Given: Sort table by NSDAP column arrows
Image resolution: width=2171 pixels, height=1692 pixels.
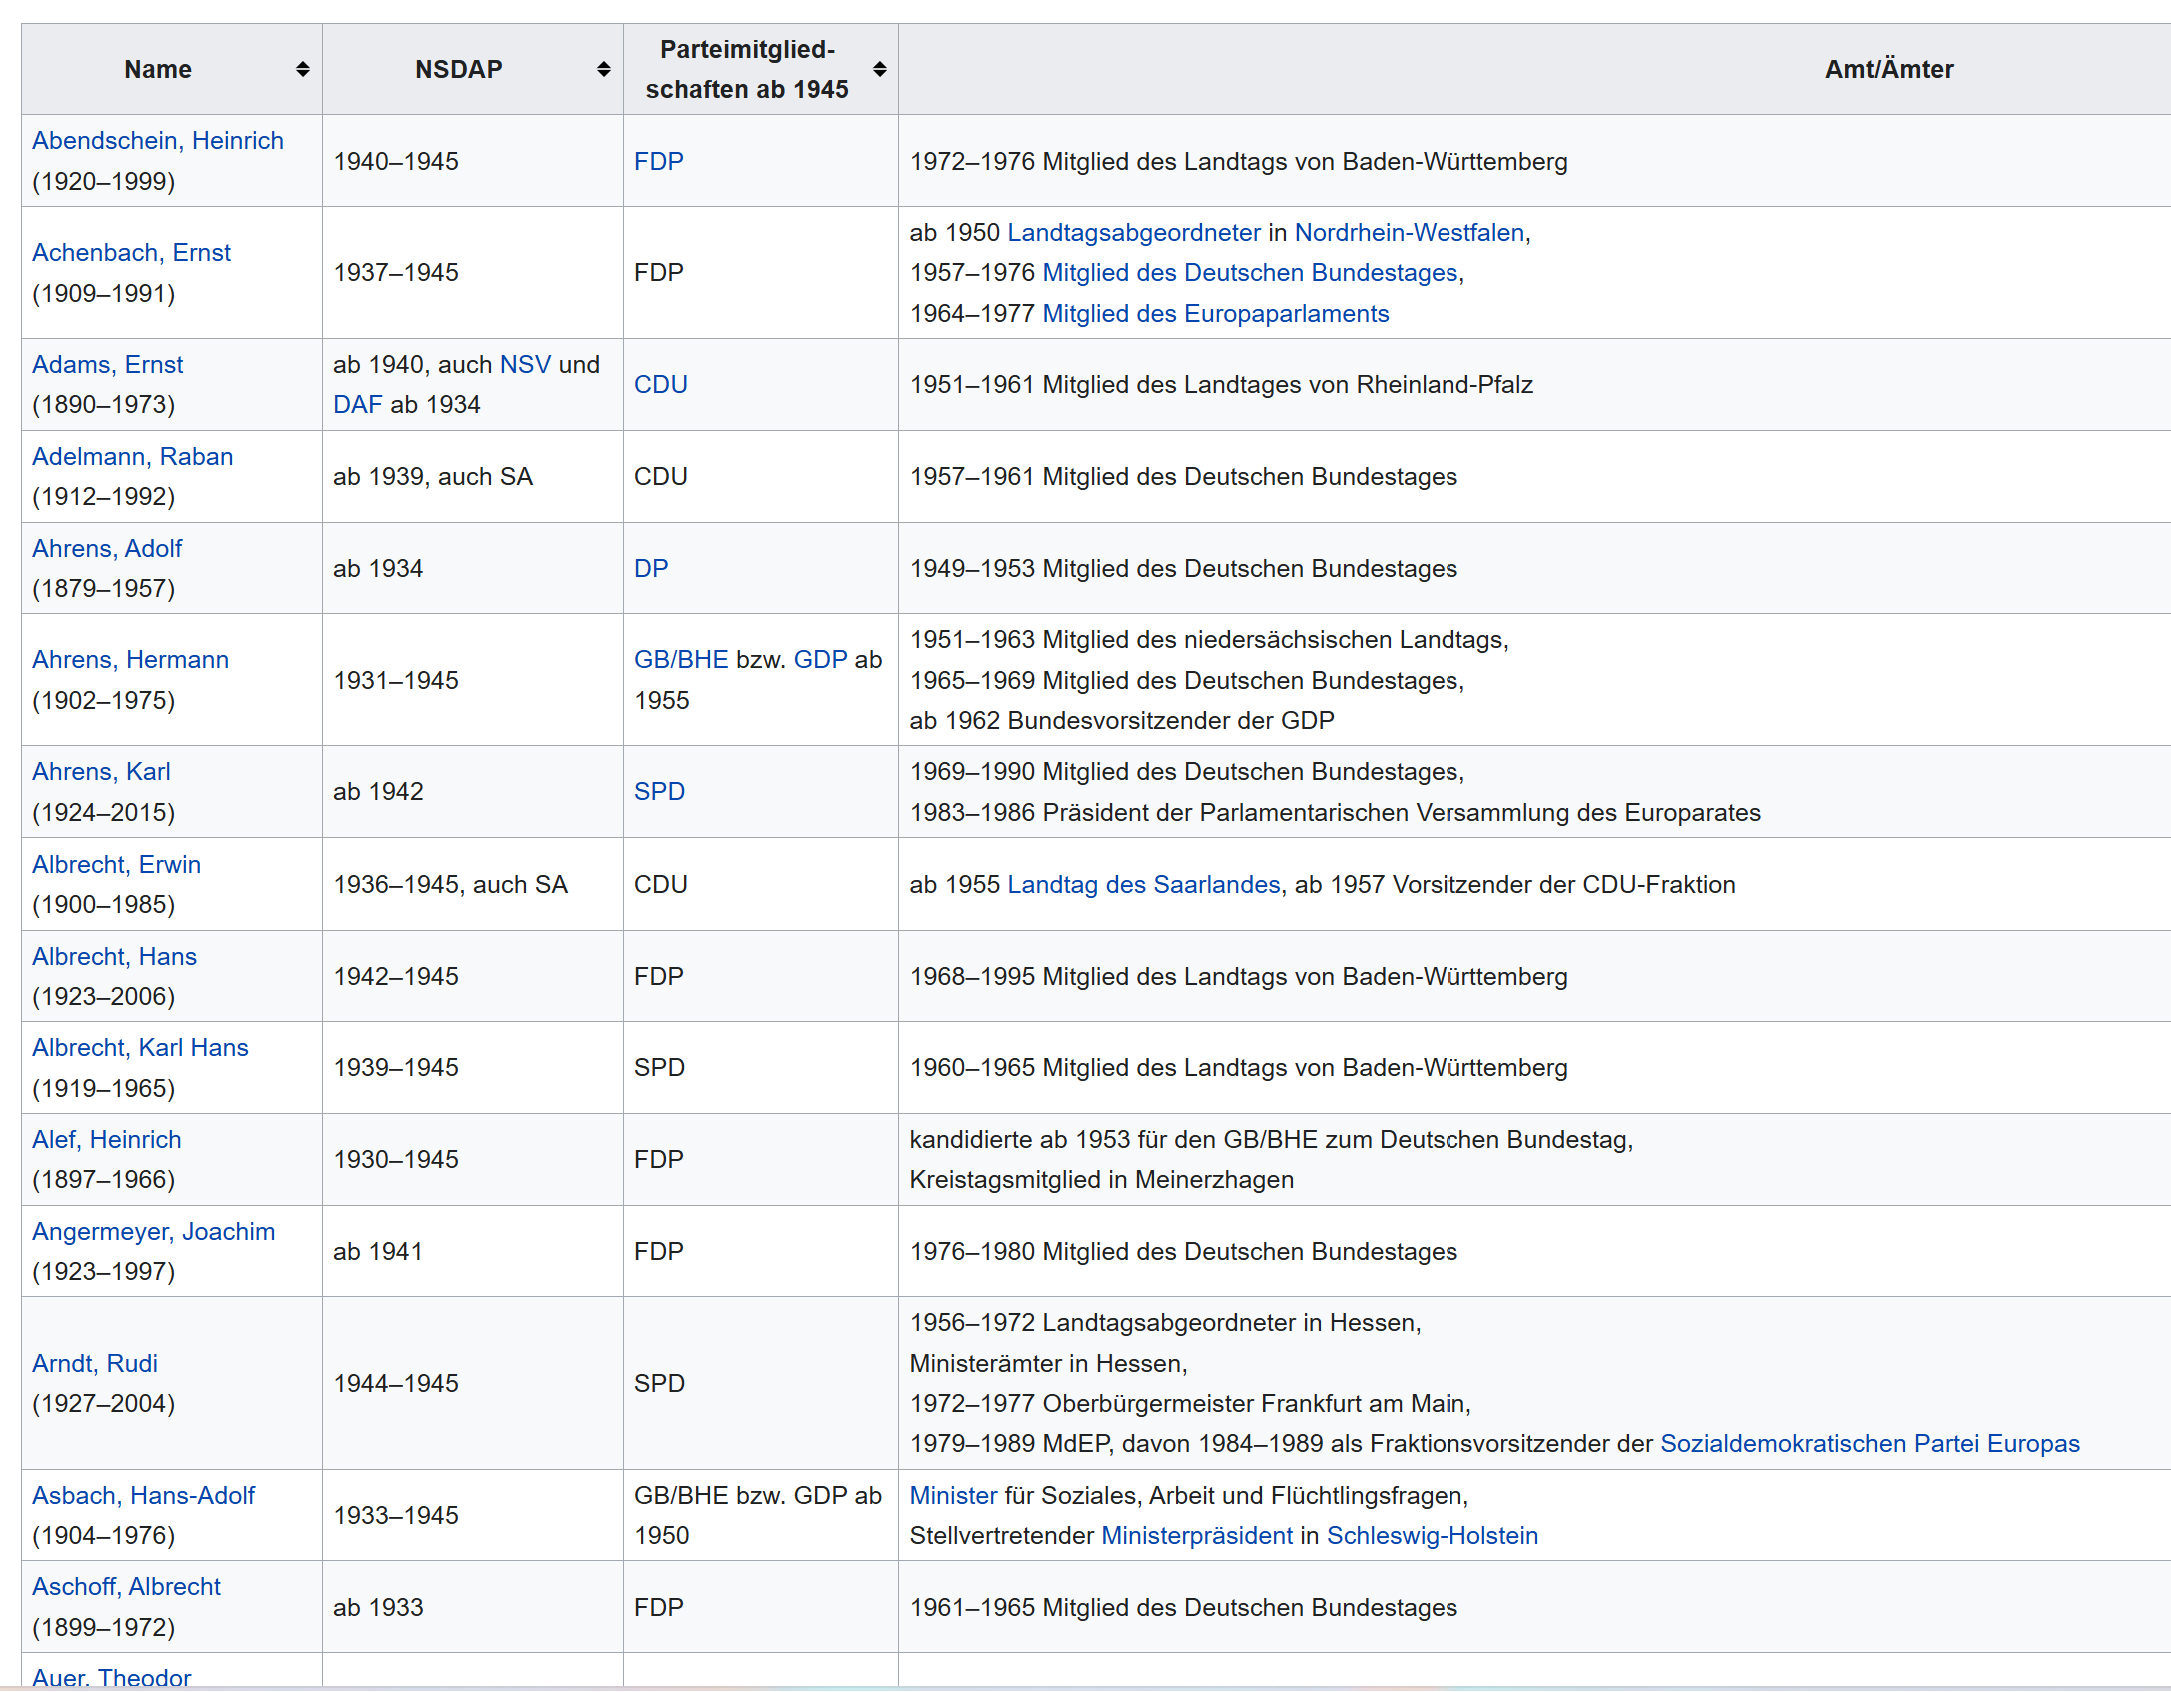Looking at the screenshot, I should point(603,69).
